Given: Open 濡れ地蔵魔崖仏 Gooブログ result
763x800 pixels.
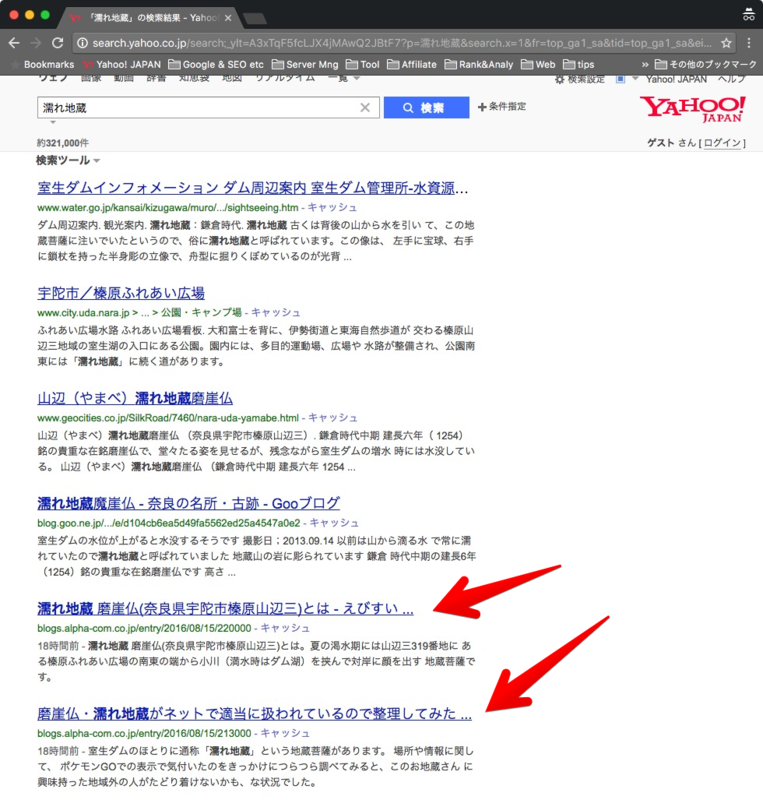Looking at the screenshot, I should [x=188, y=504].
